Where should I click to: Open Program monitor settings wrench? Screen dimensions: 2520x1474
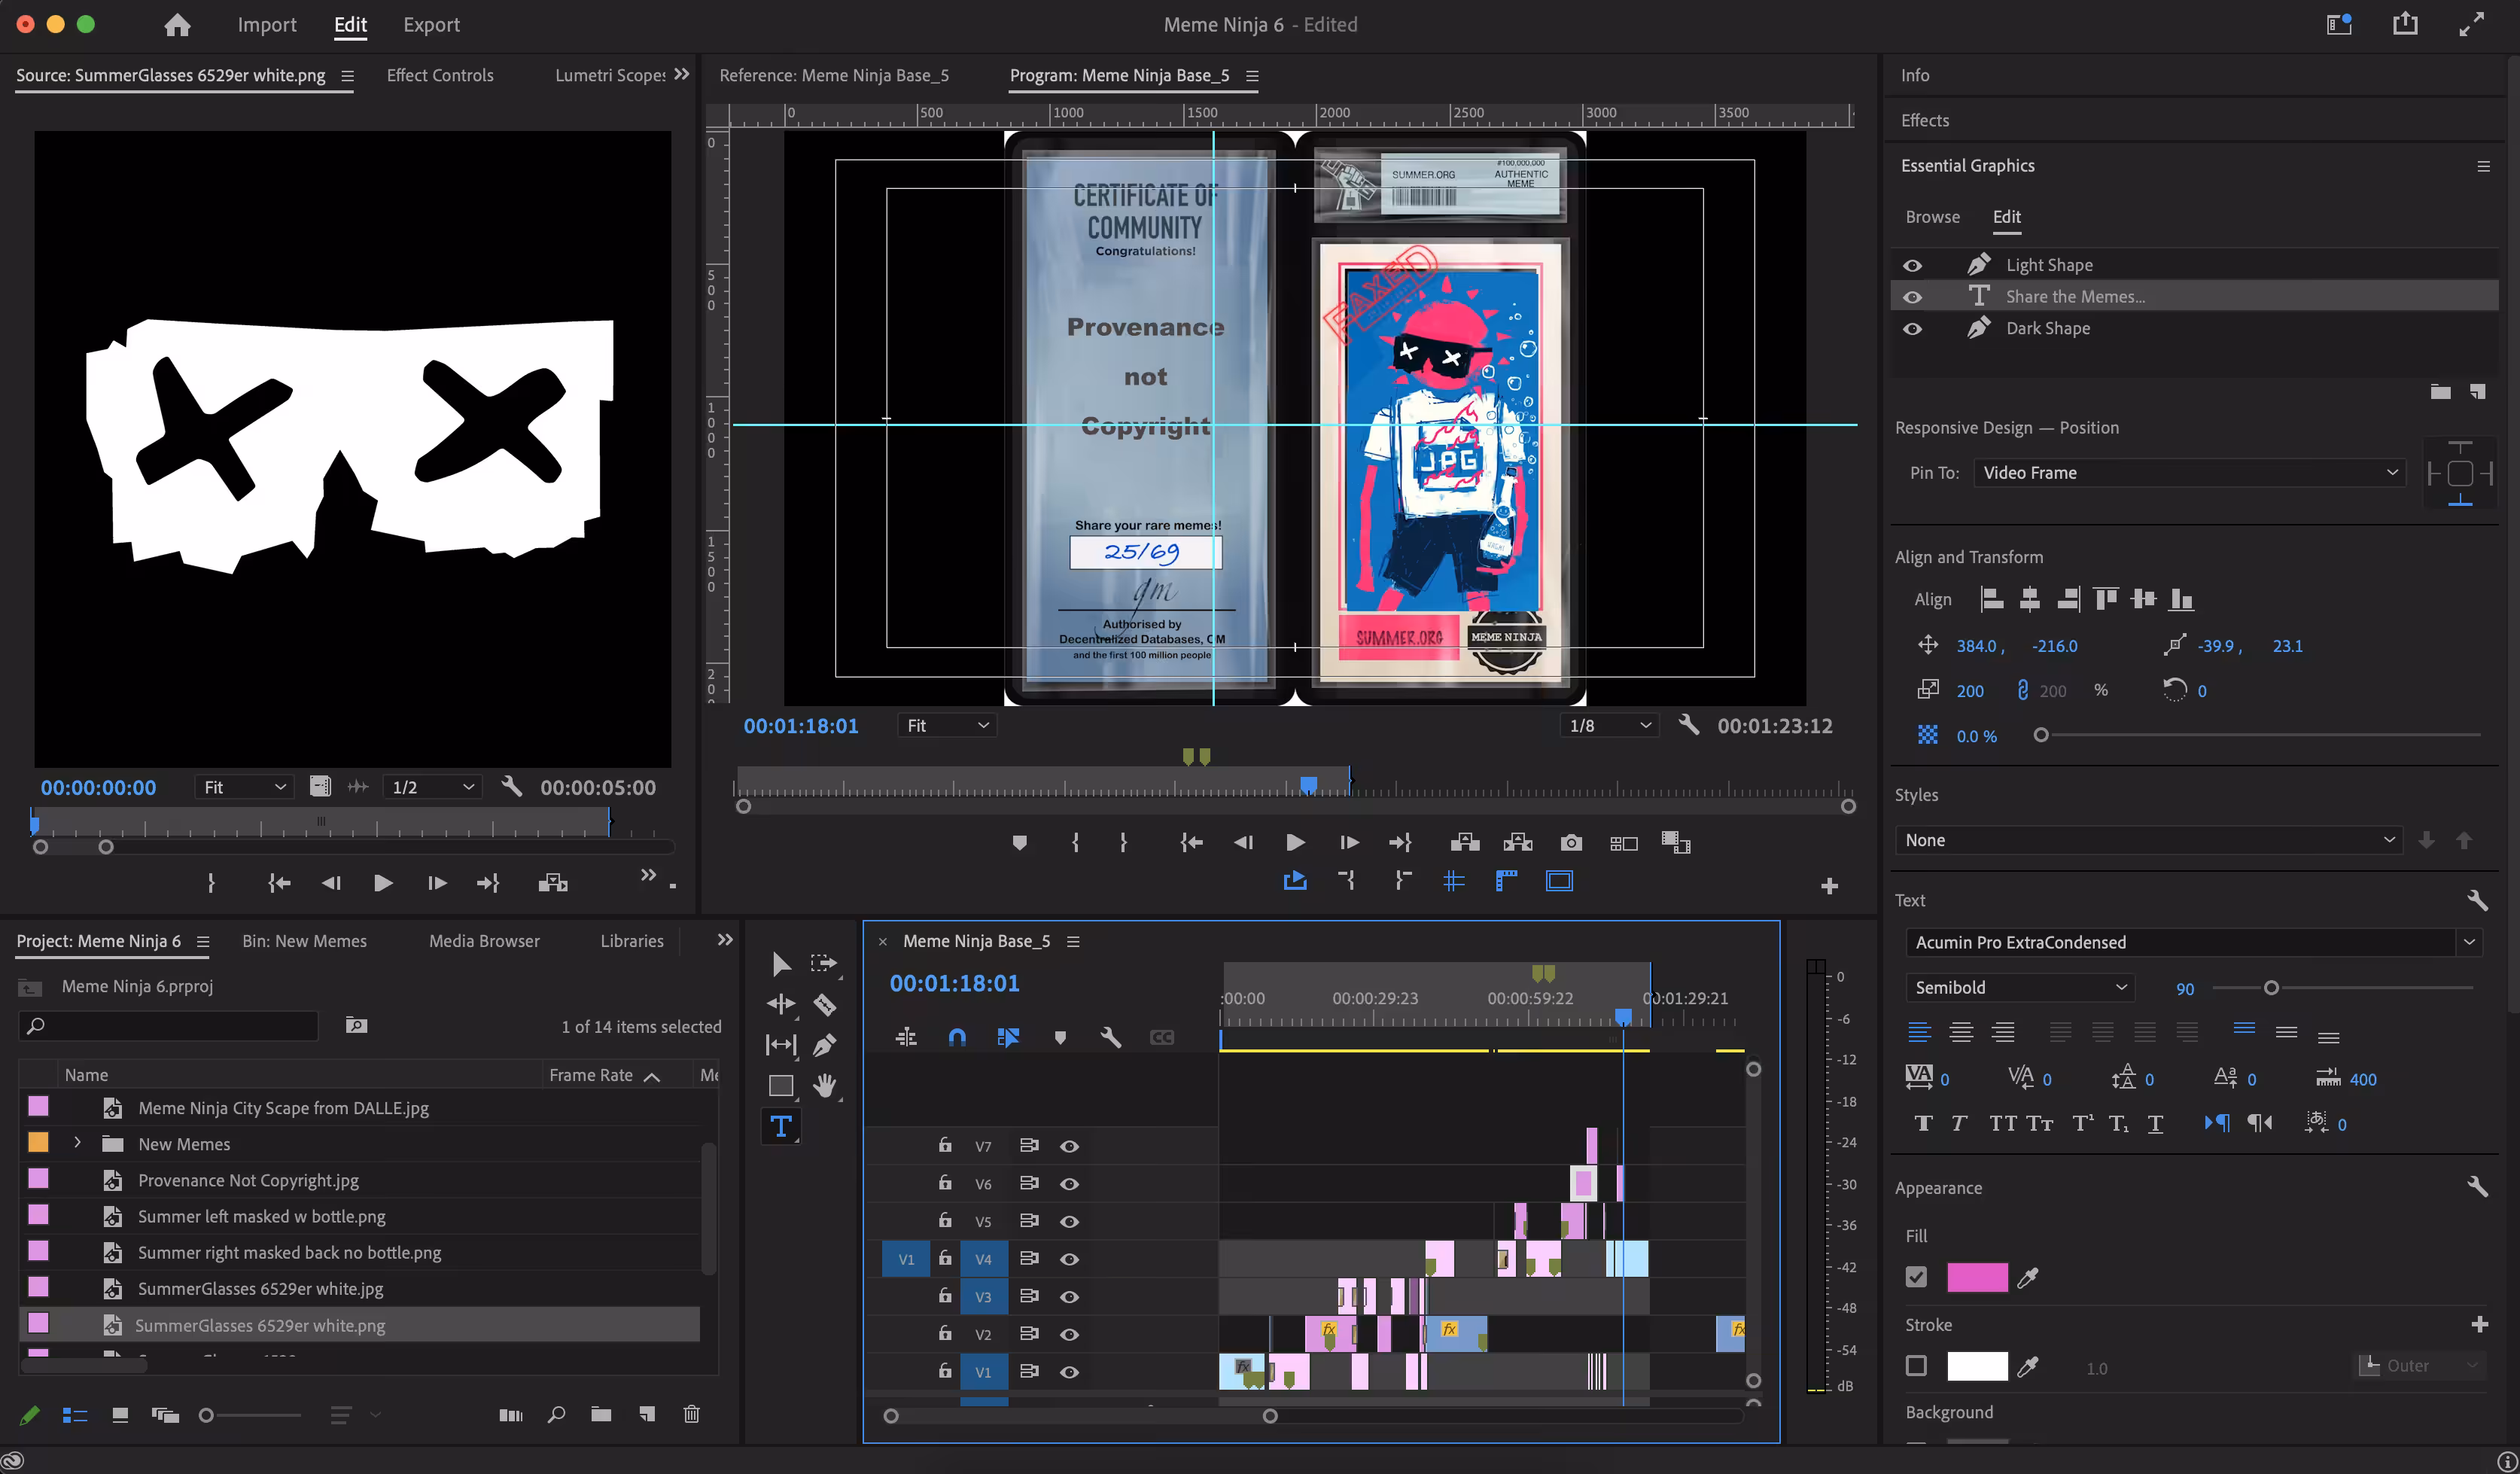click(x=1689, y=725)
